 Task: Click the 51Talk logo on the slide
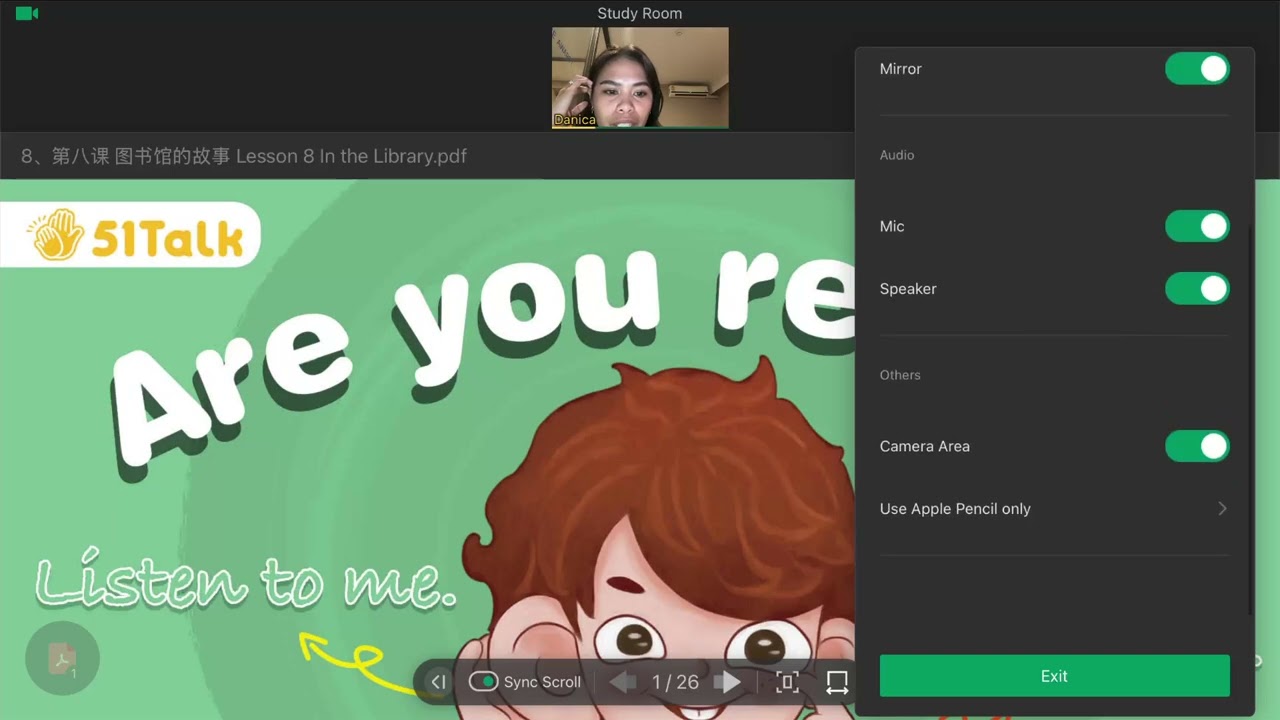point(130,235)
